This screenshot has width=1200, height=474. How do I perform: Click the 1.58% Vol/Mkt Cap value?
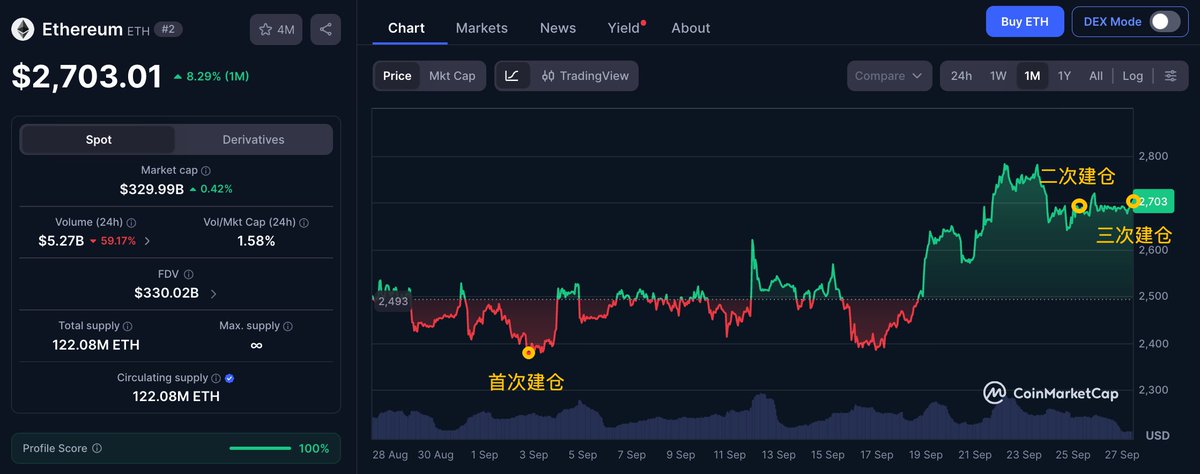click(x=256, y=241)
